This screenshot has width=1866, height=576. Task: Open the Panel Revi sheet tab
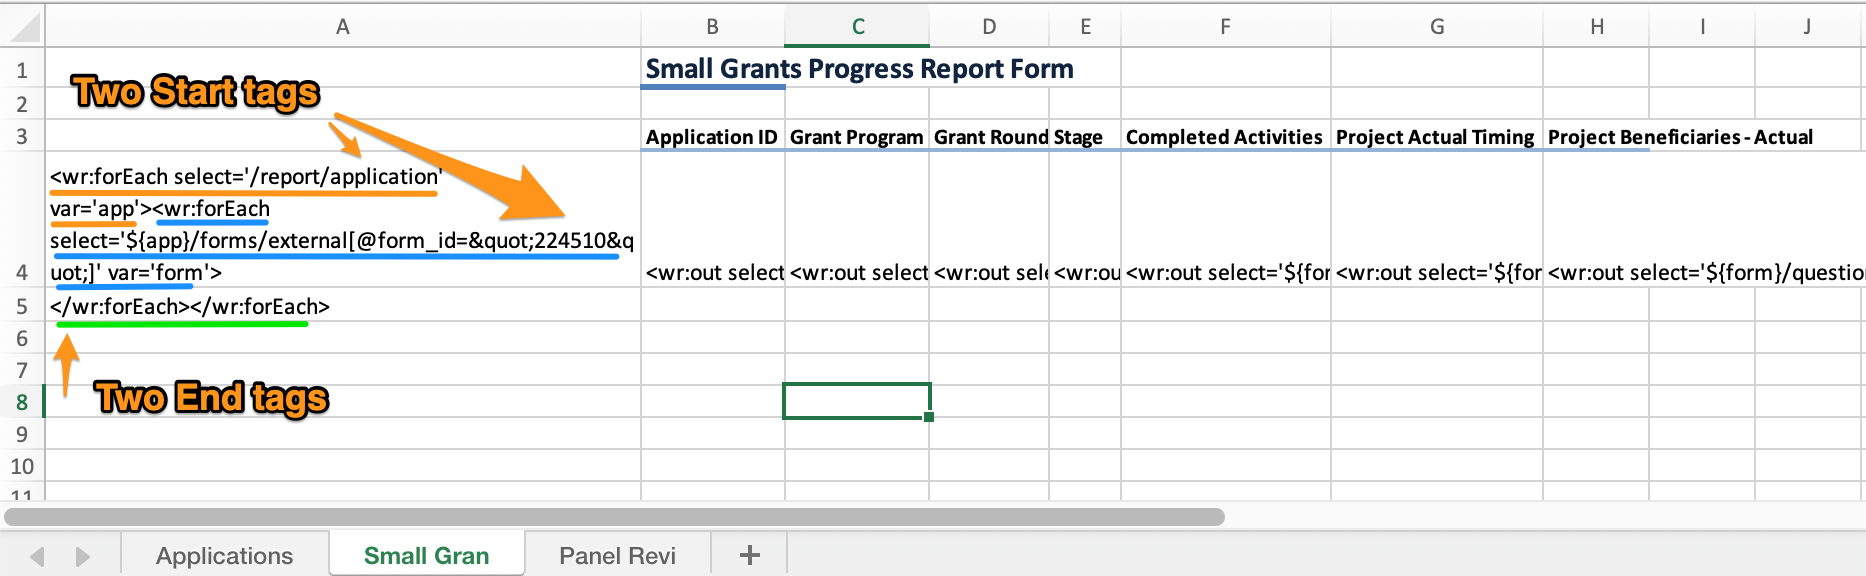point(617,556)
